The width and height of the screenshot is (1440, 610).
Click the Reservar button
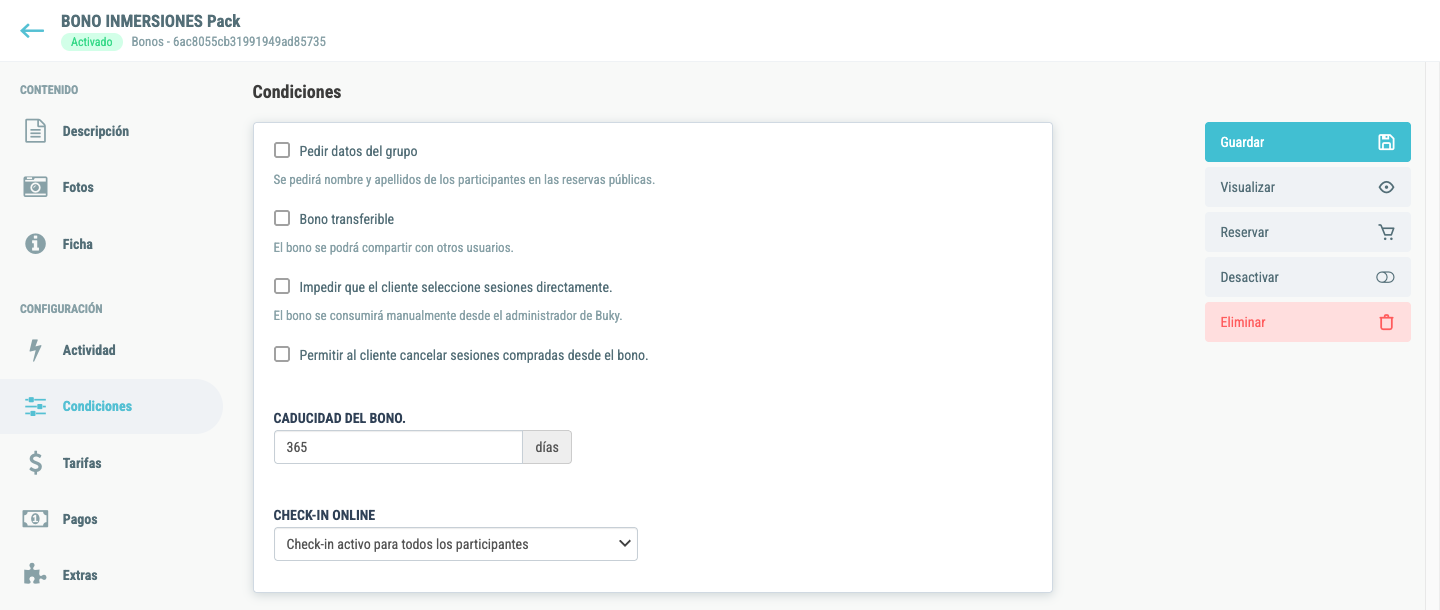[1308, 232]
